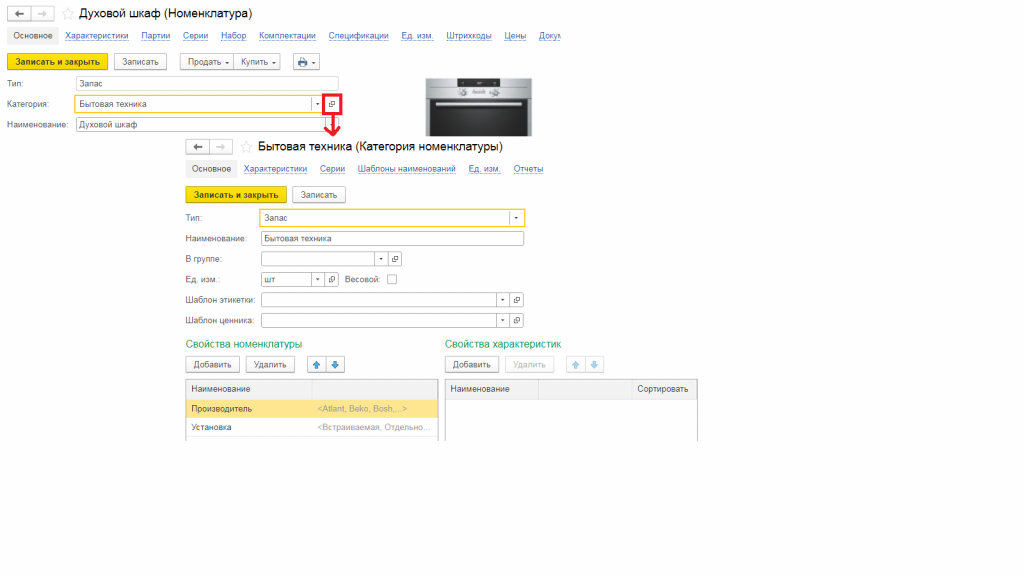Click Atlant, Beko, Bosh values cell
This screenshot has height=576, width=1024.
click(x=374, y=409)
